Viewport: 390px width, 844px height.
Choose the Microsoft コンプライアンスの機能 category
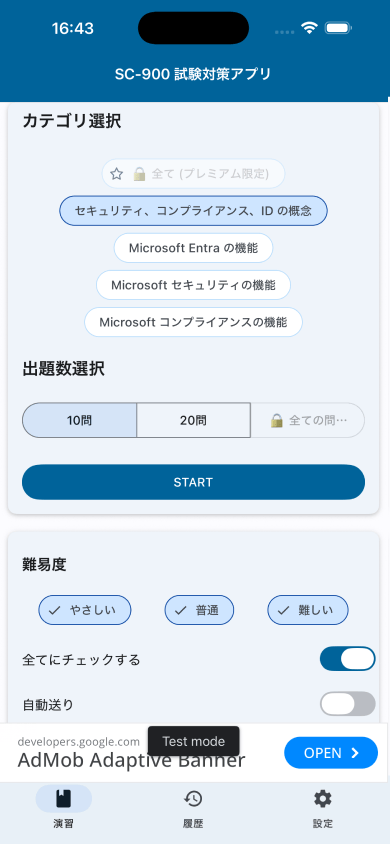click(x=193, y=322)
